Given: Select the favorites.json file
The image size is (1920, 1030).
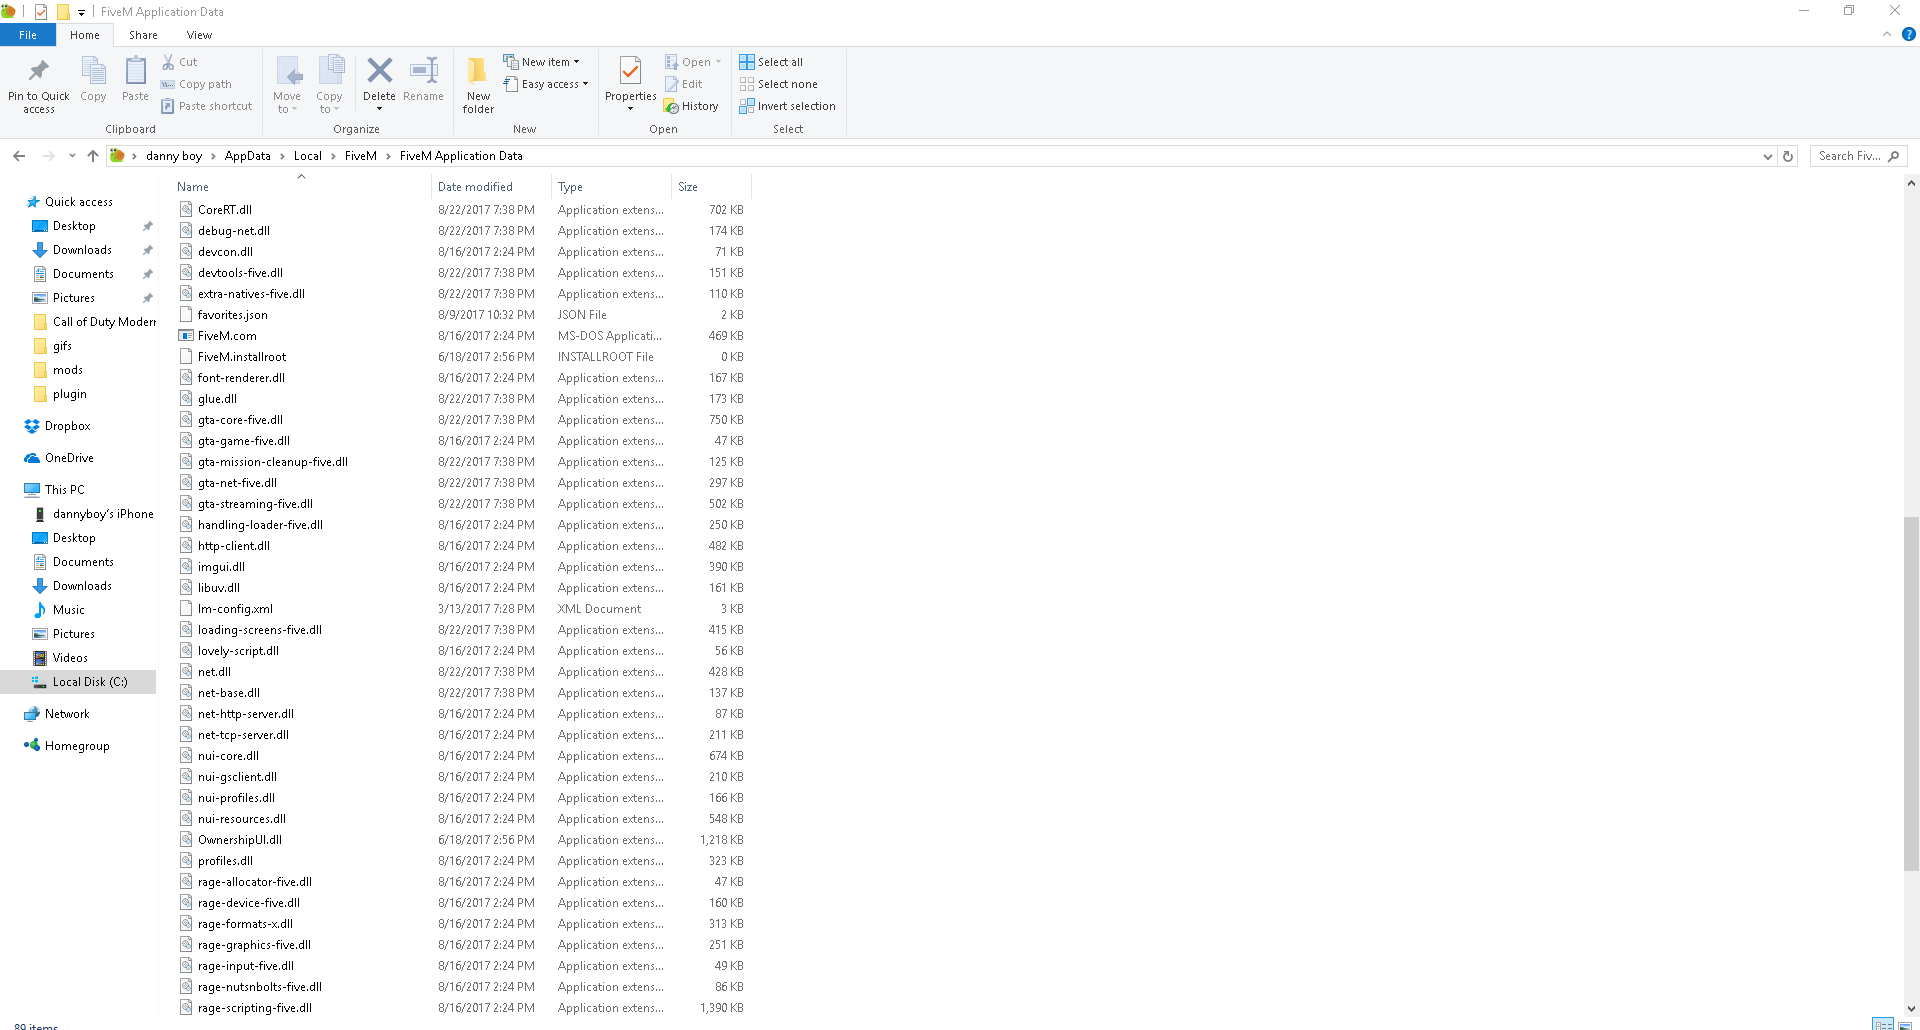Looking at the screenshot, I should [233, 315].
